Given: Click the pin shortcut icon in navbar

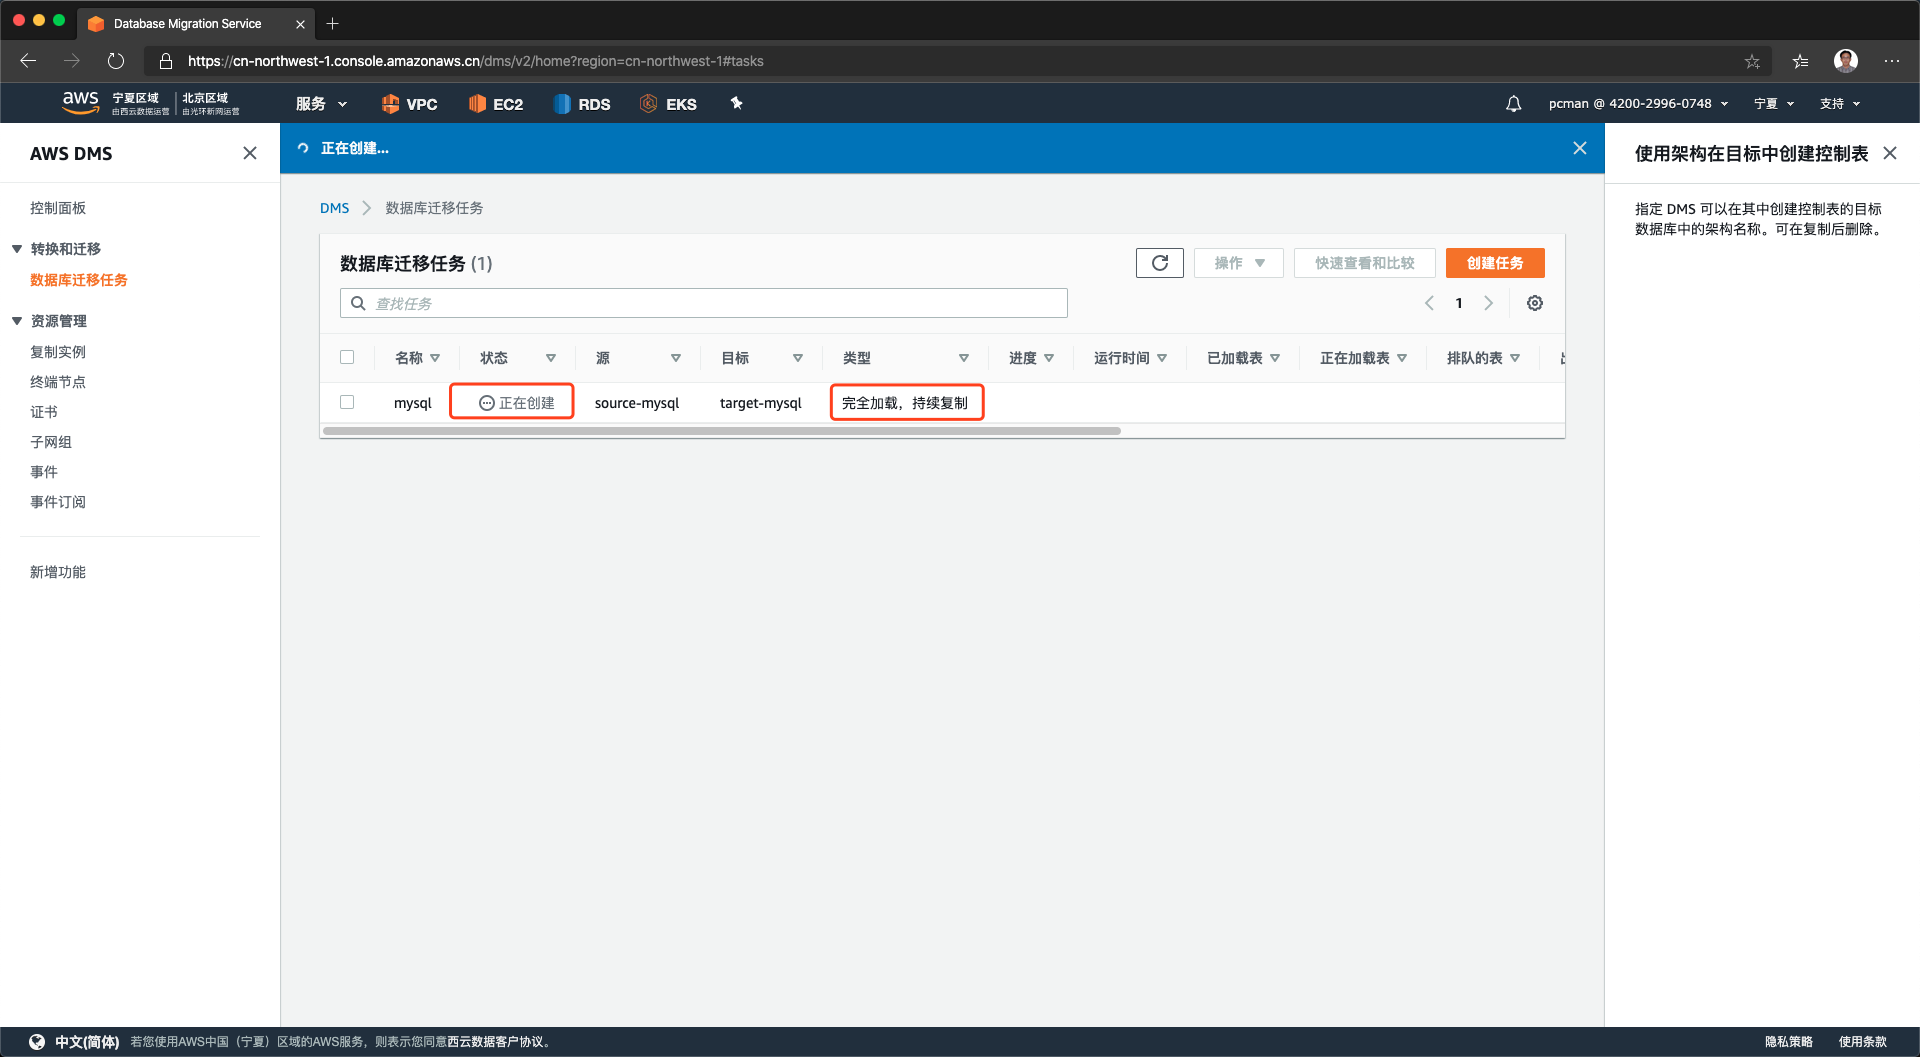Looking at the screenshot, I should click(x=736, y=104).
